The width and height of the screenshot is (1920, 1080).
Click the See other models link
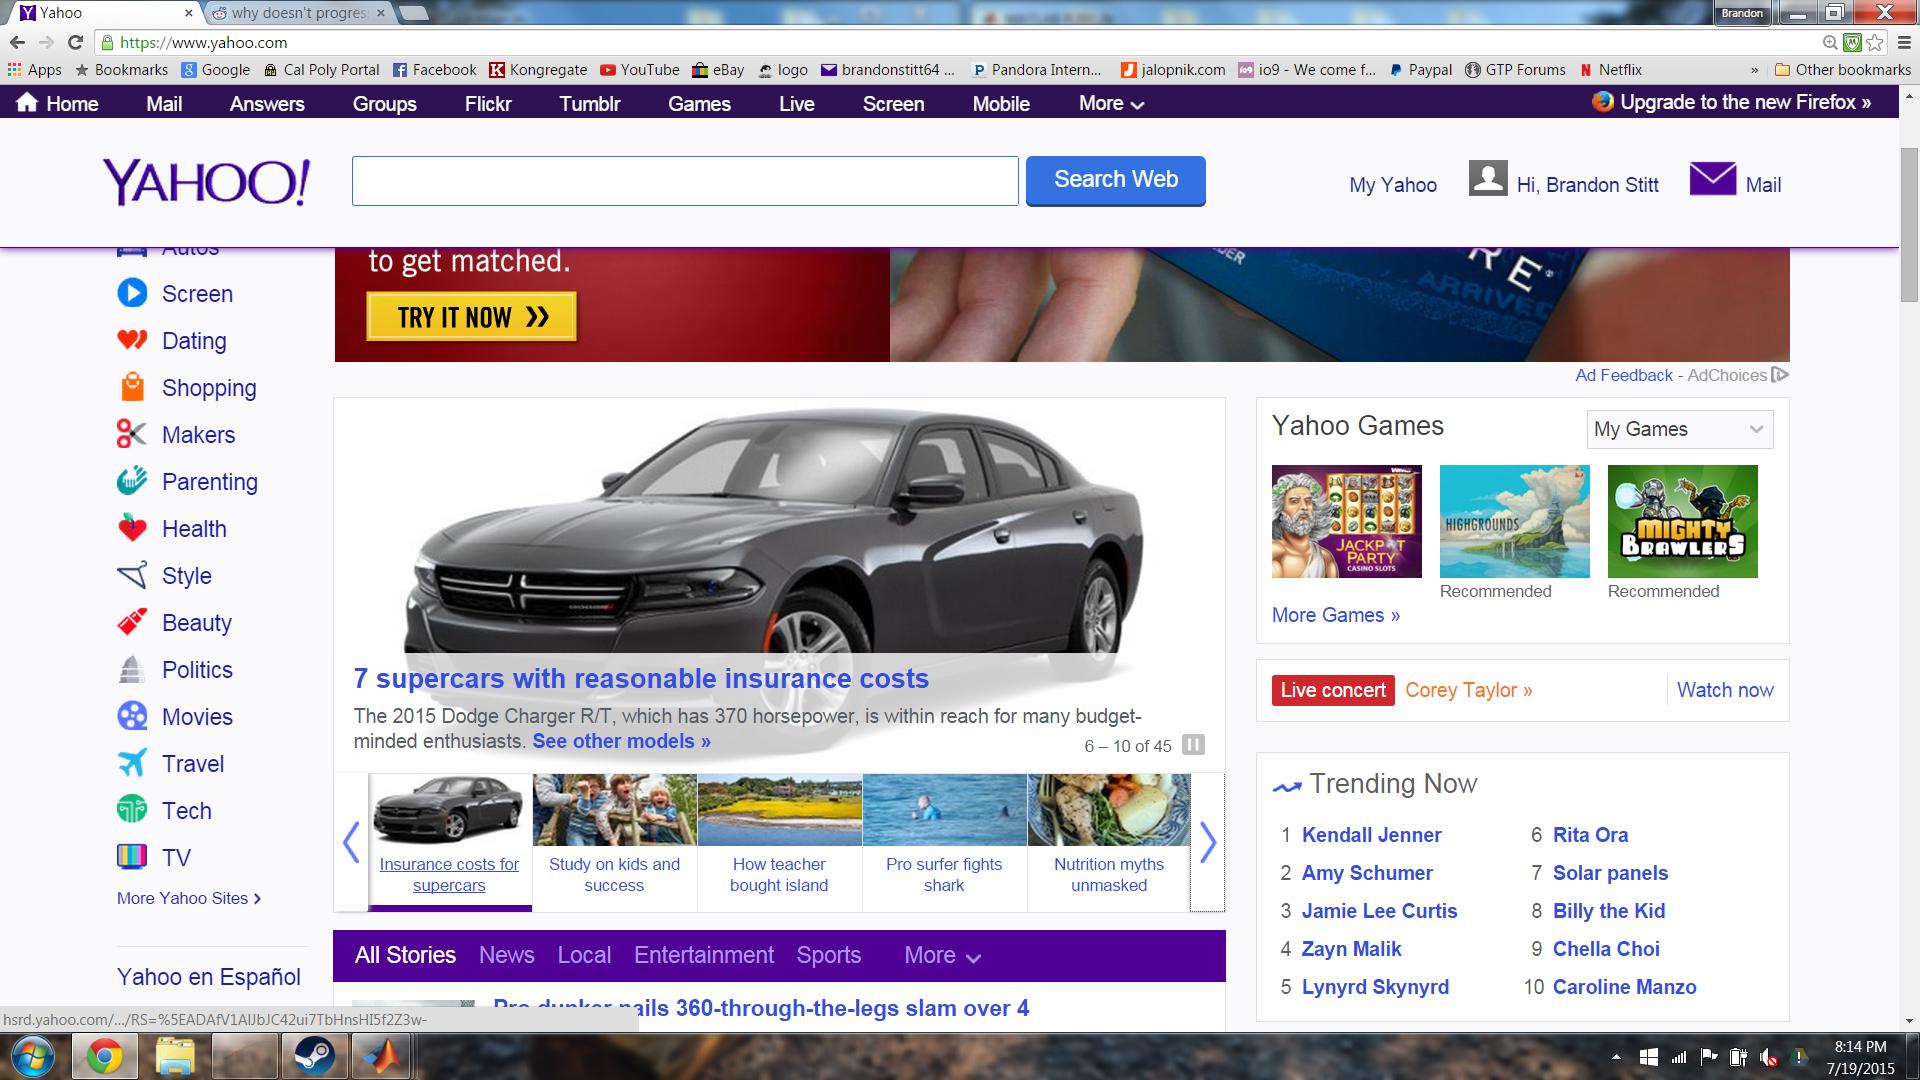[621, 741]
